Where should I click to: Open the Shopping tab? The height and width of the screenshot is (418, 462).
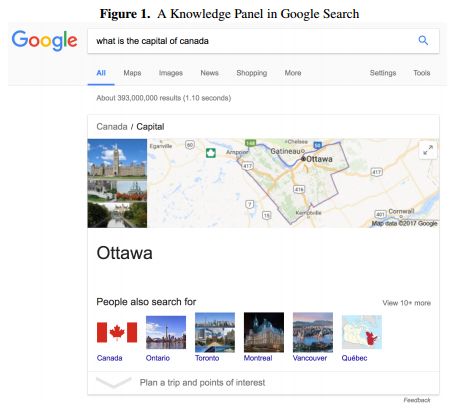pyautogui.click(x=252, y=73)
